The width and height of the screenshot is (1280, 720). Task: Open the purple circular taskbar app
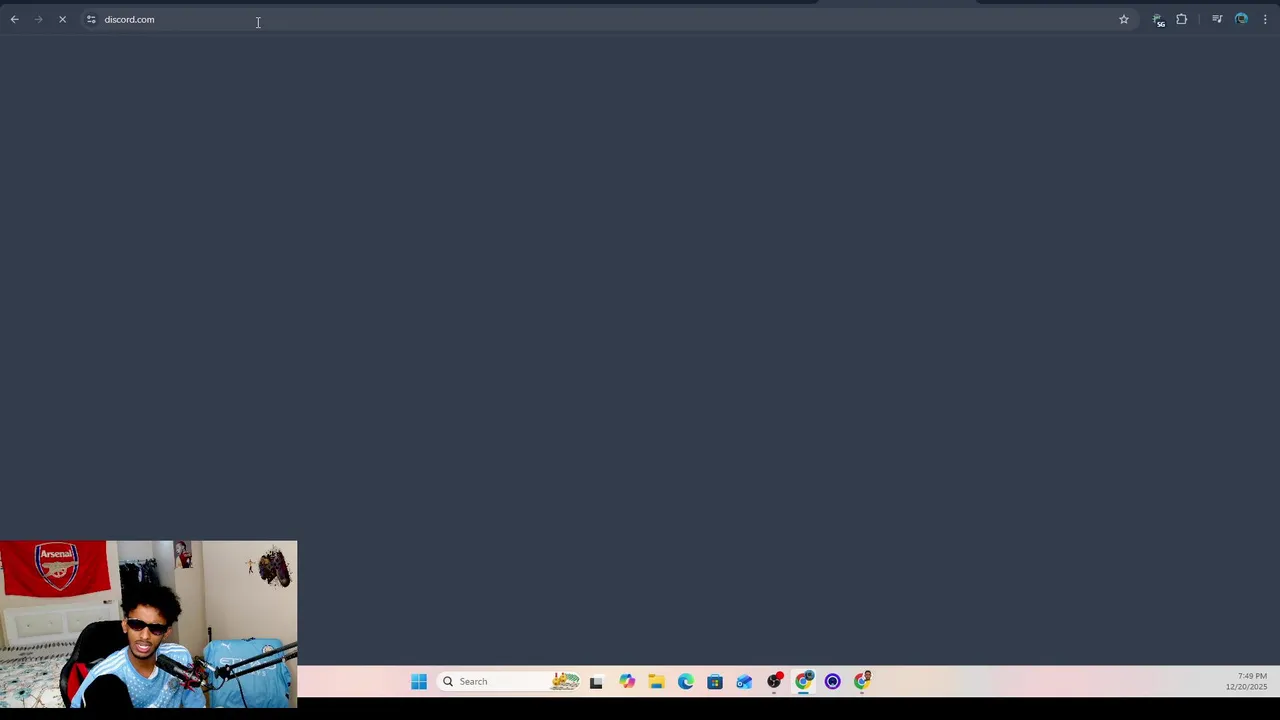tap(833, 682)
